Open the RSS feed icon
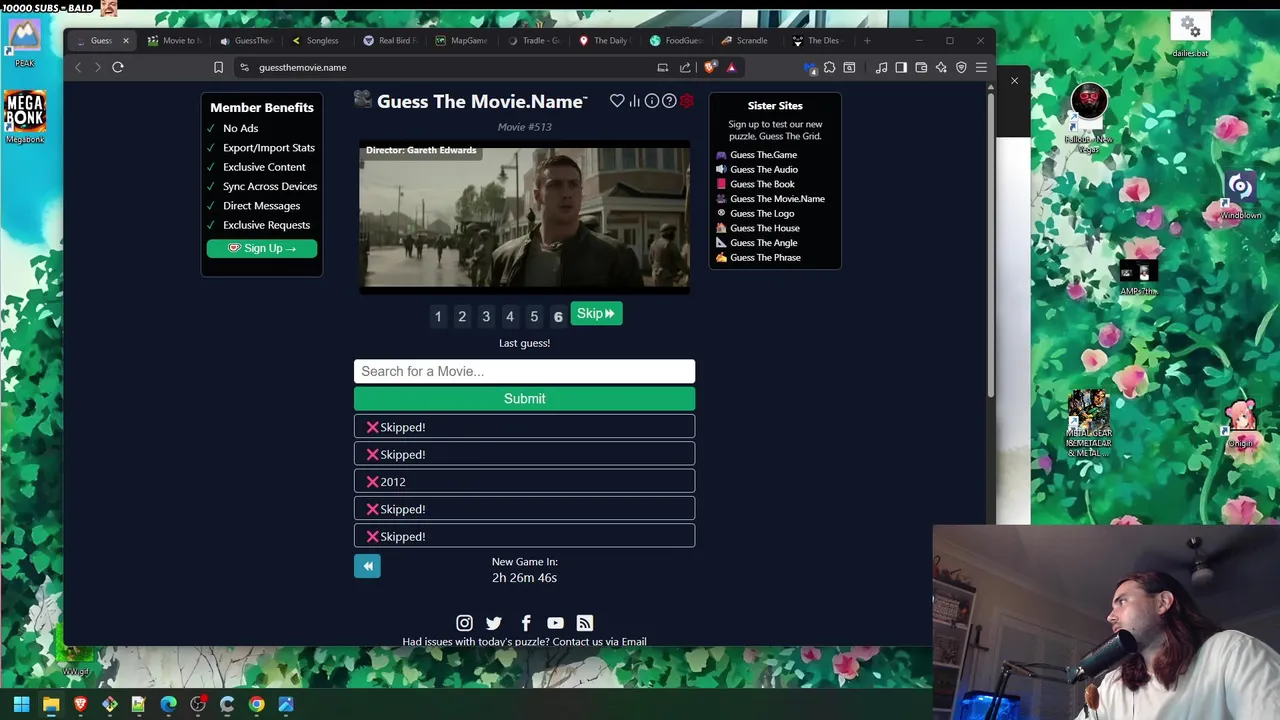This screenshot has height=720, width=1280. coord(585,623)
